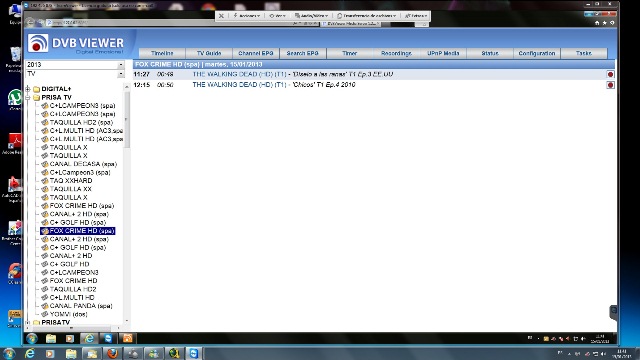Go to the Timer tab
The width and height of the screenshot is (640, 360).
pos(349,53)
